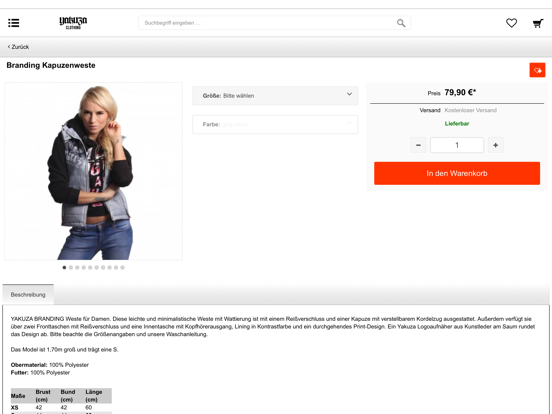
Task: Select the Beschreibung tab
Action: (x=28, y=295)
